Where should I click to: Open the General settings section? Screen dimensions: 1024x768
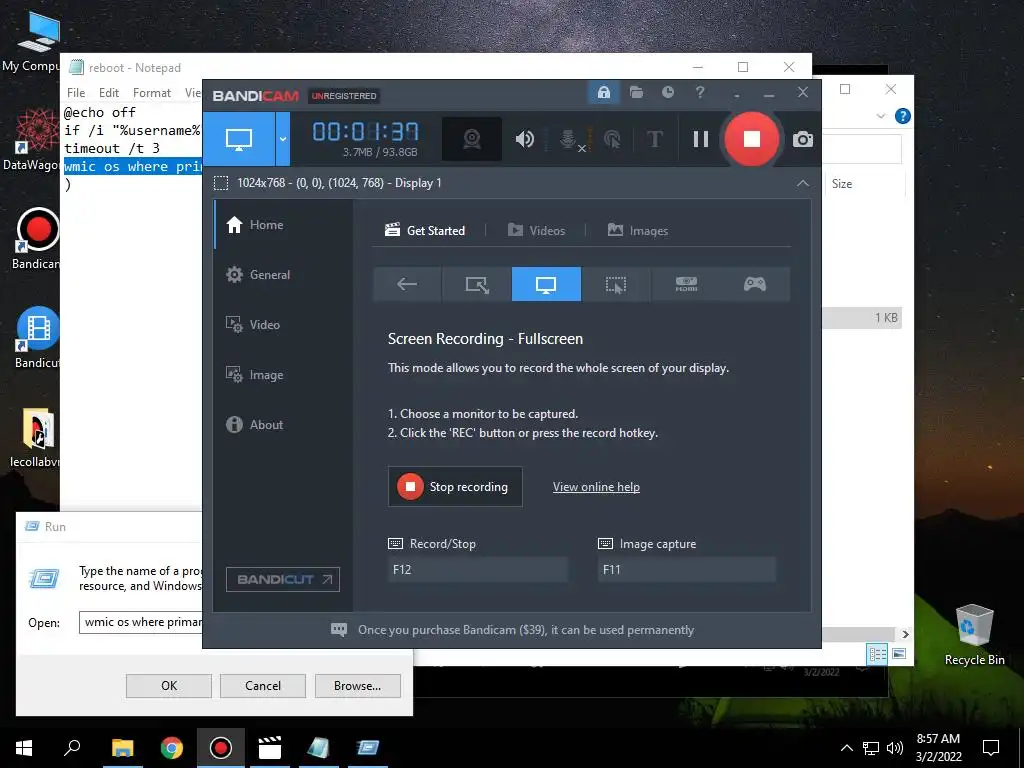pos(258,275)
